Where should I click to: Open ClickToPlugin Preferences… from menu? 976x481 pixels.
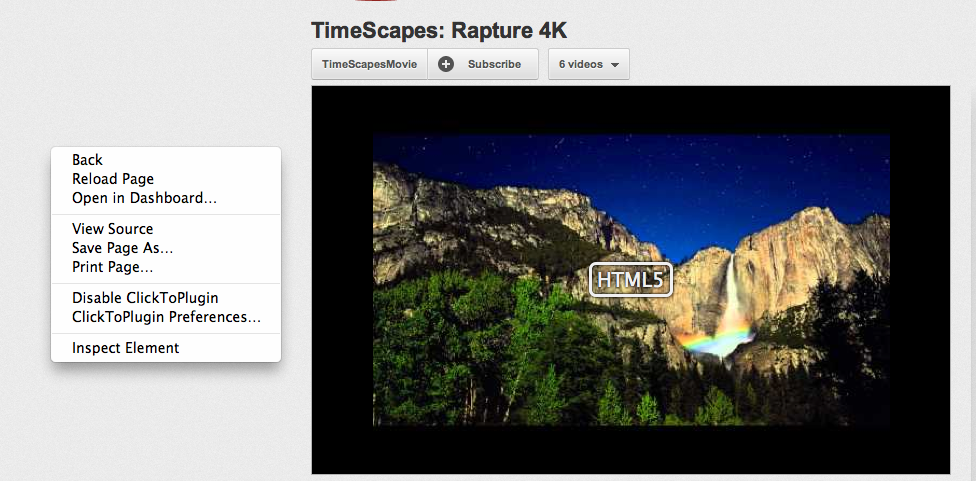point(166,317)
